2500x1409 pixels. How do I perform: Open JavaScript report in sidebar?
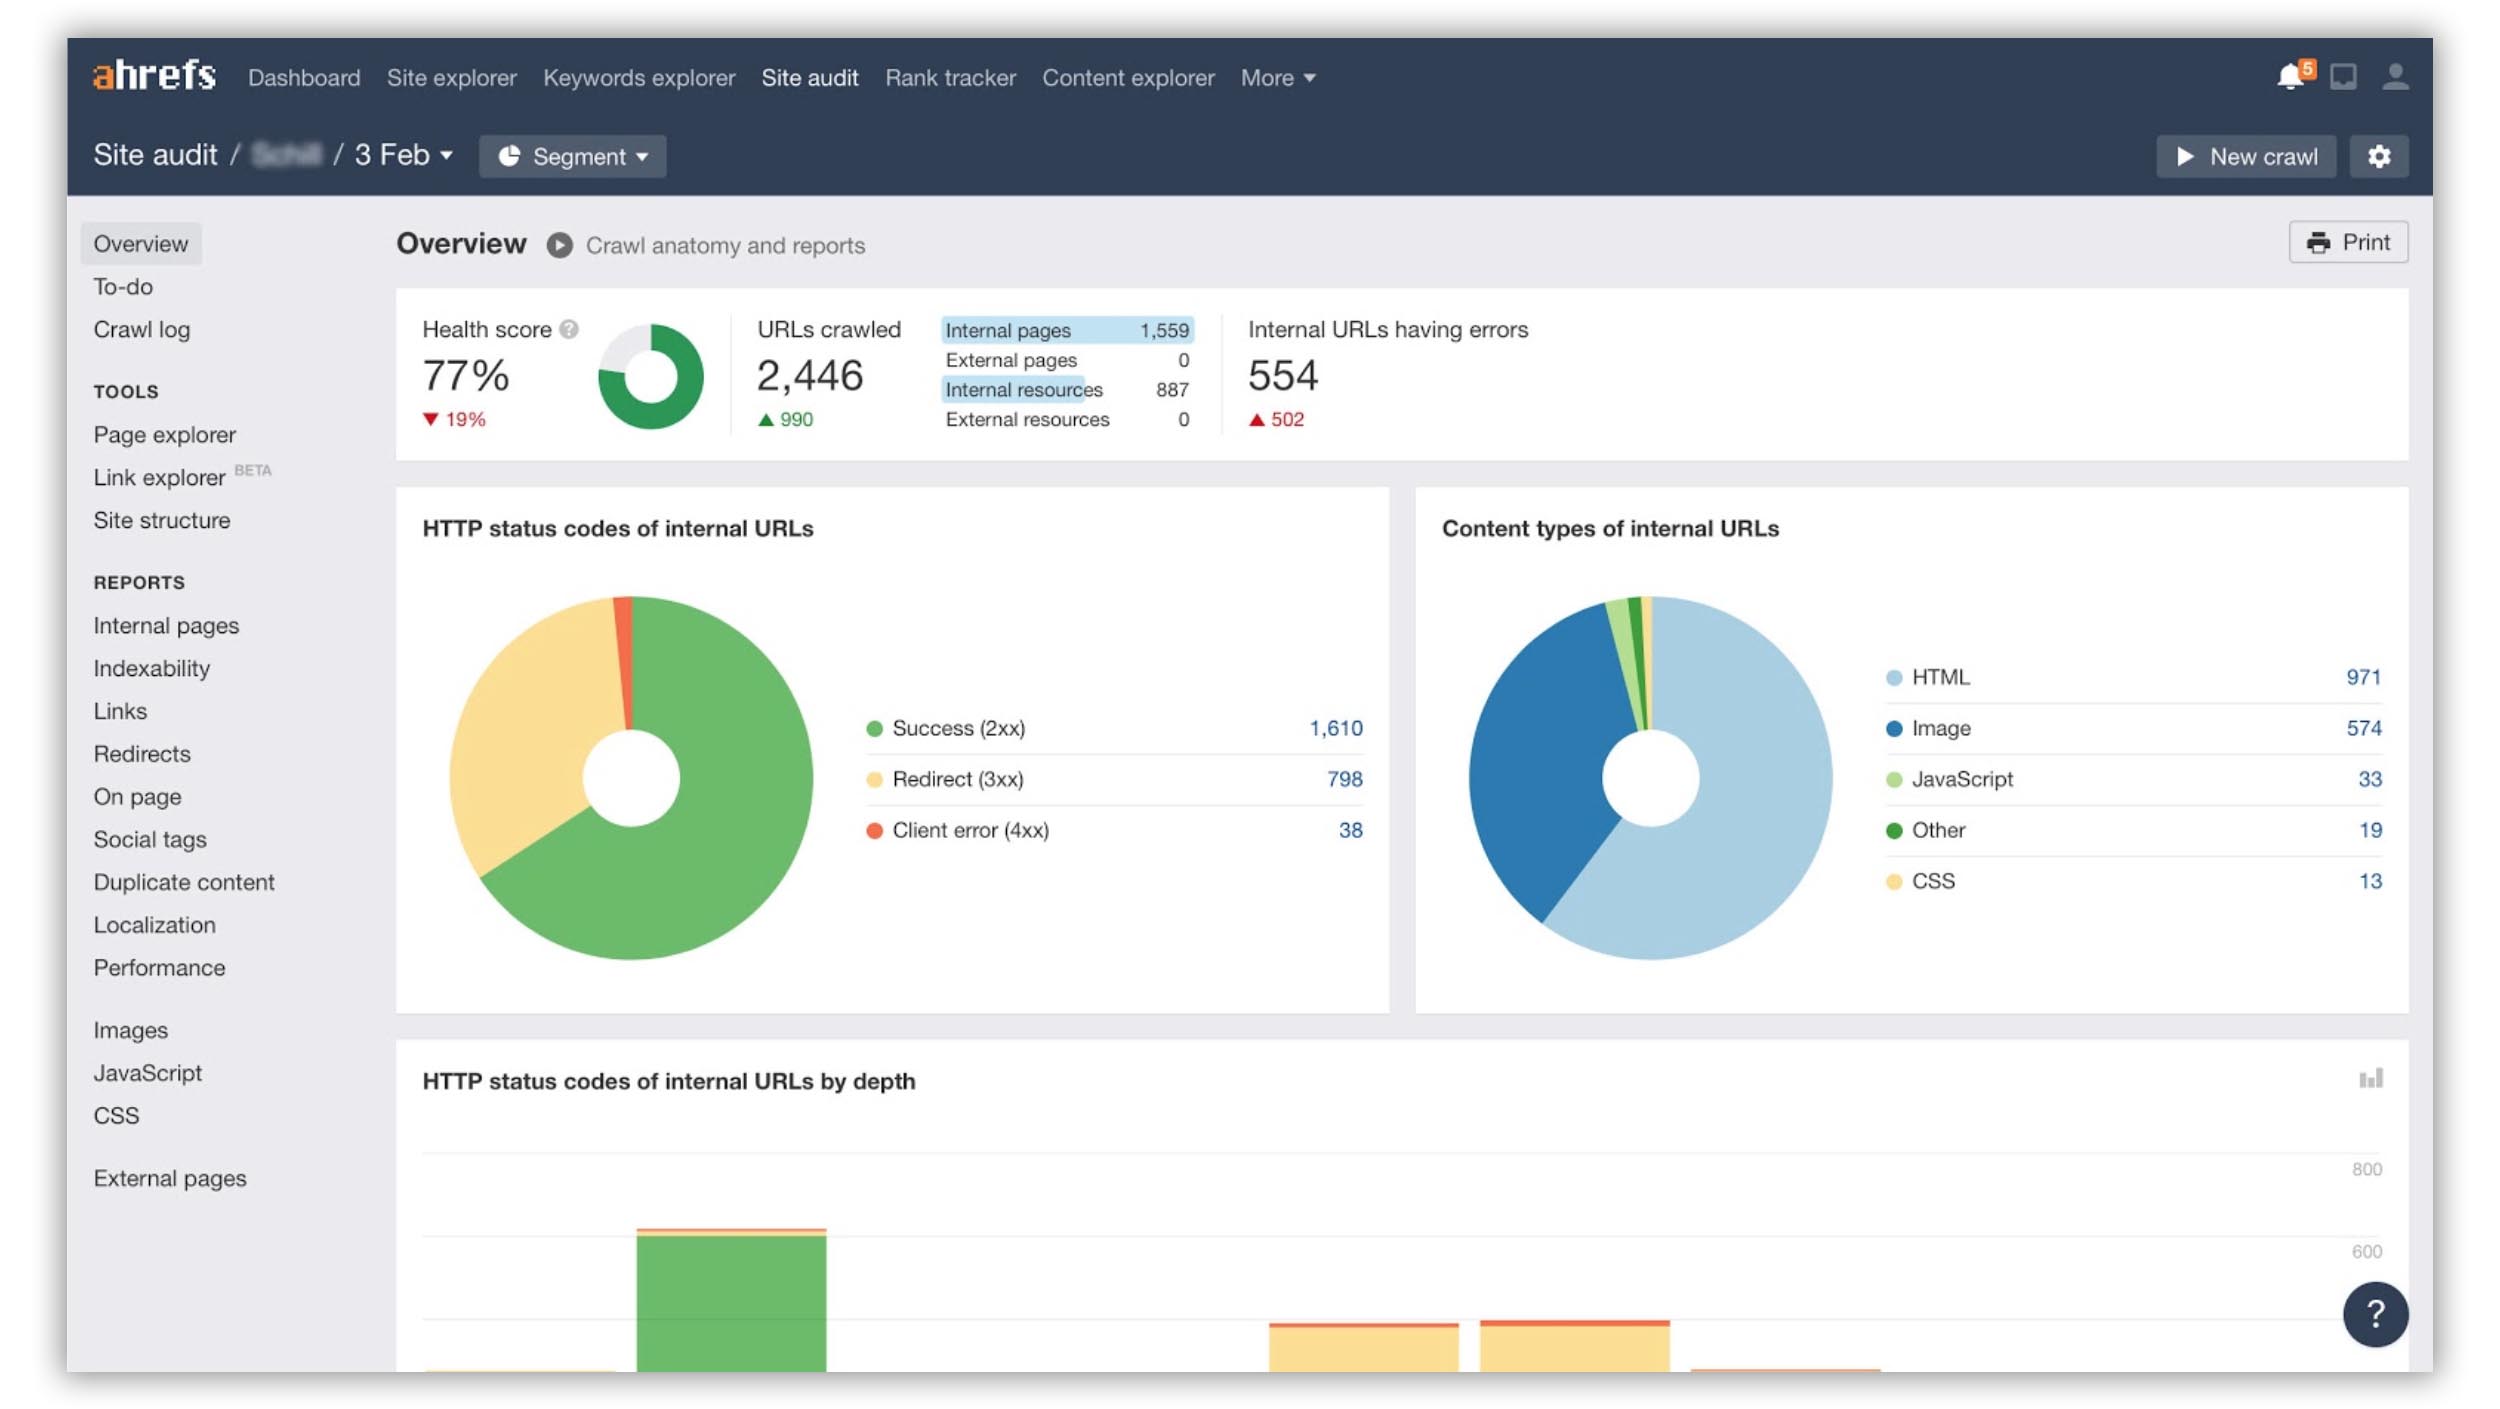click(147, 1073)
